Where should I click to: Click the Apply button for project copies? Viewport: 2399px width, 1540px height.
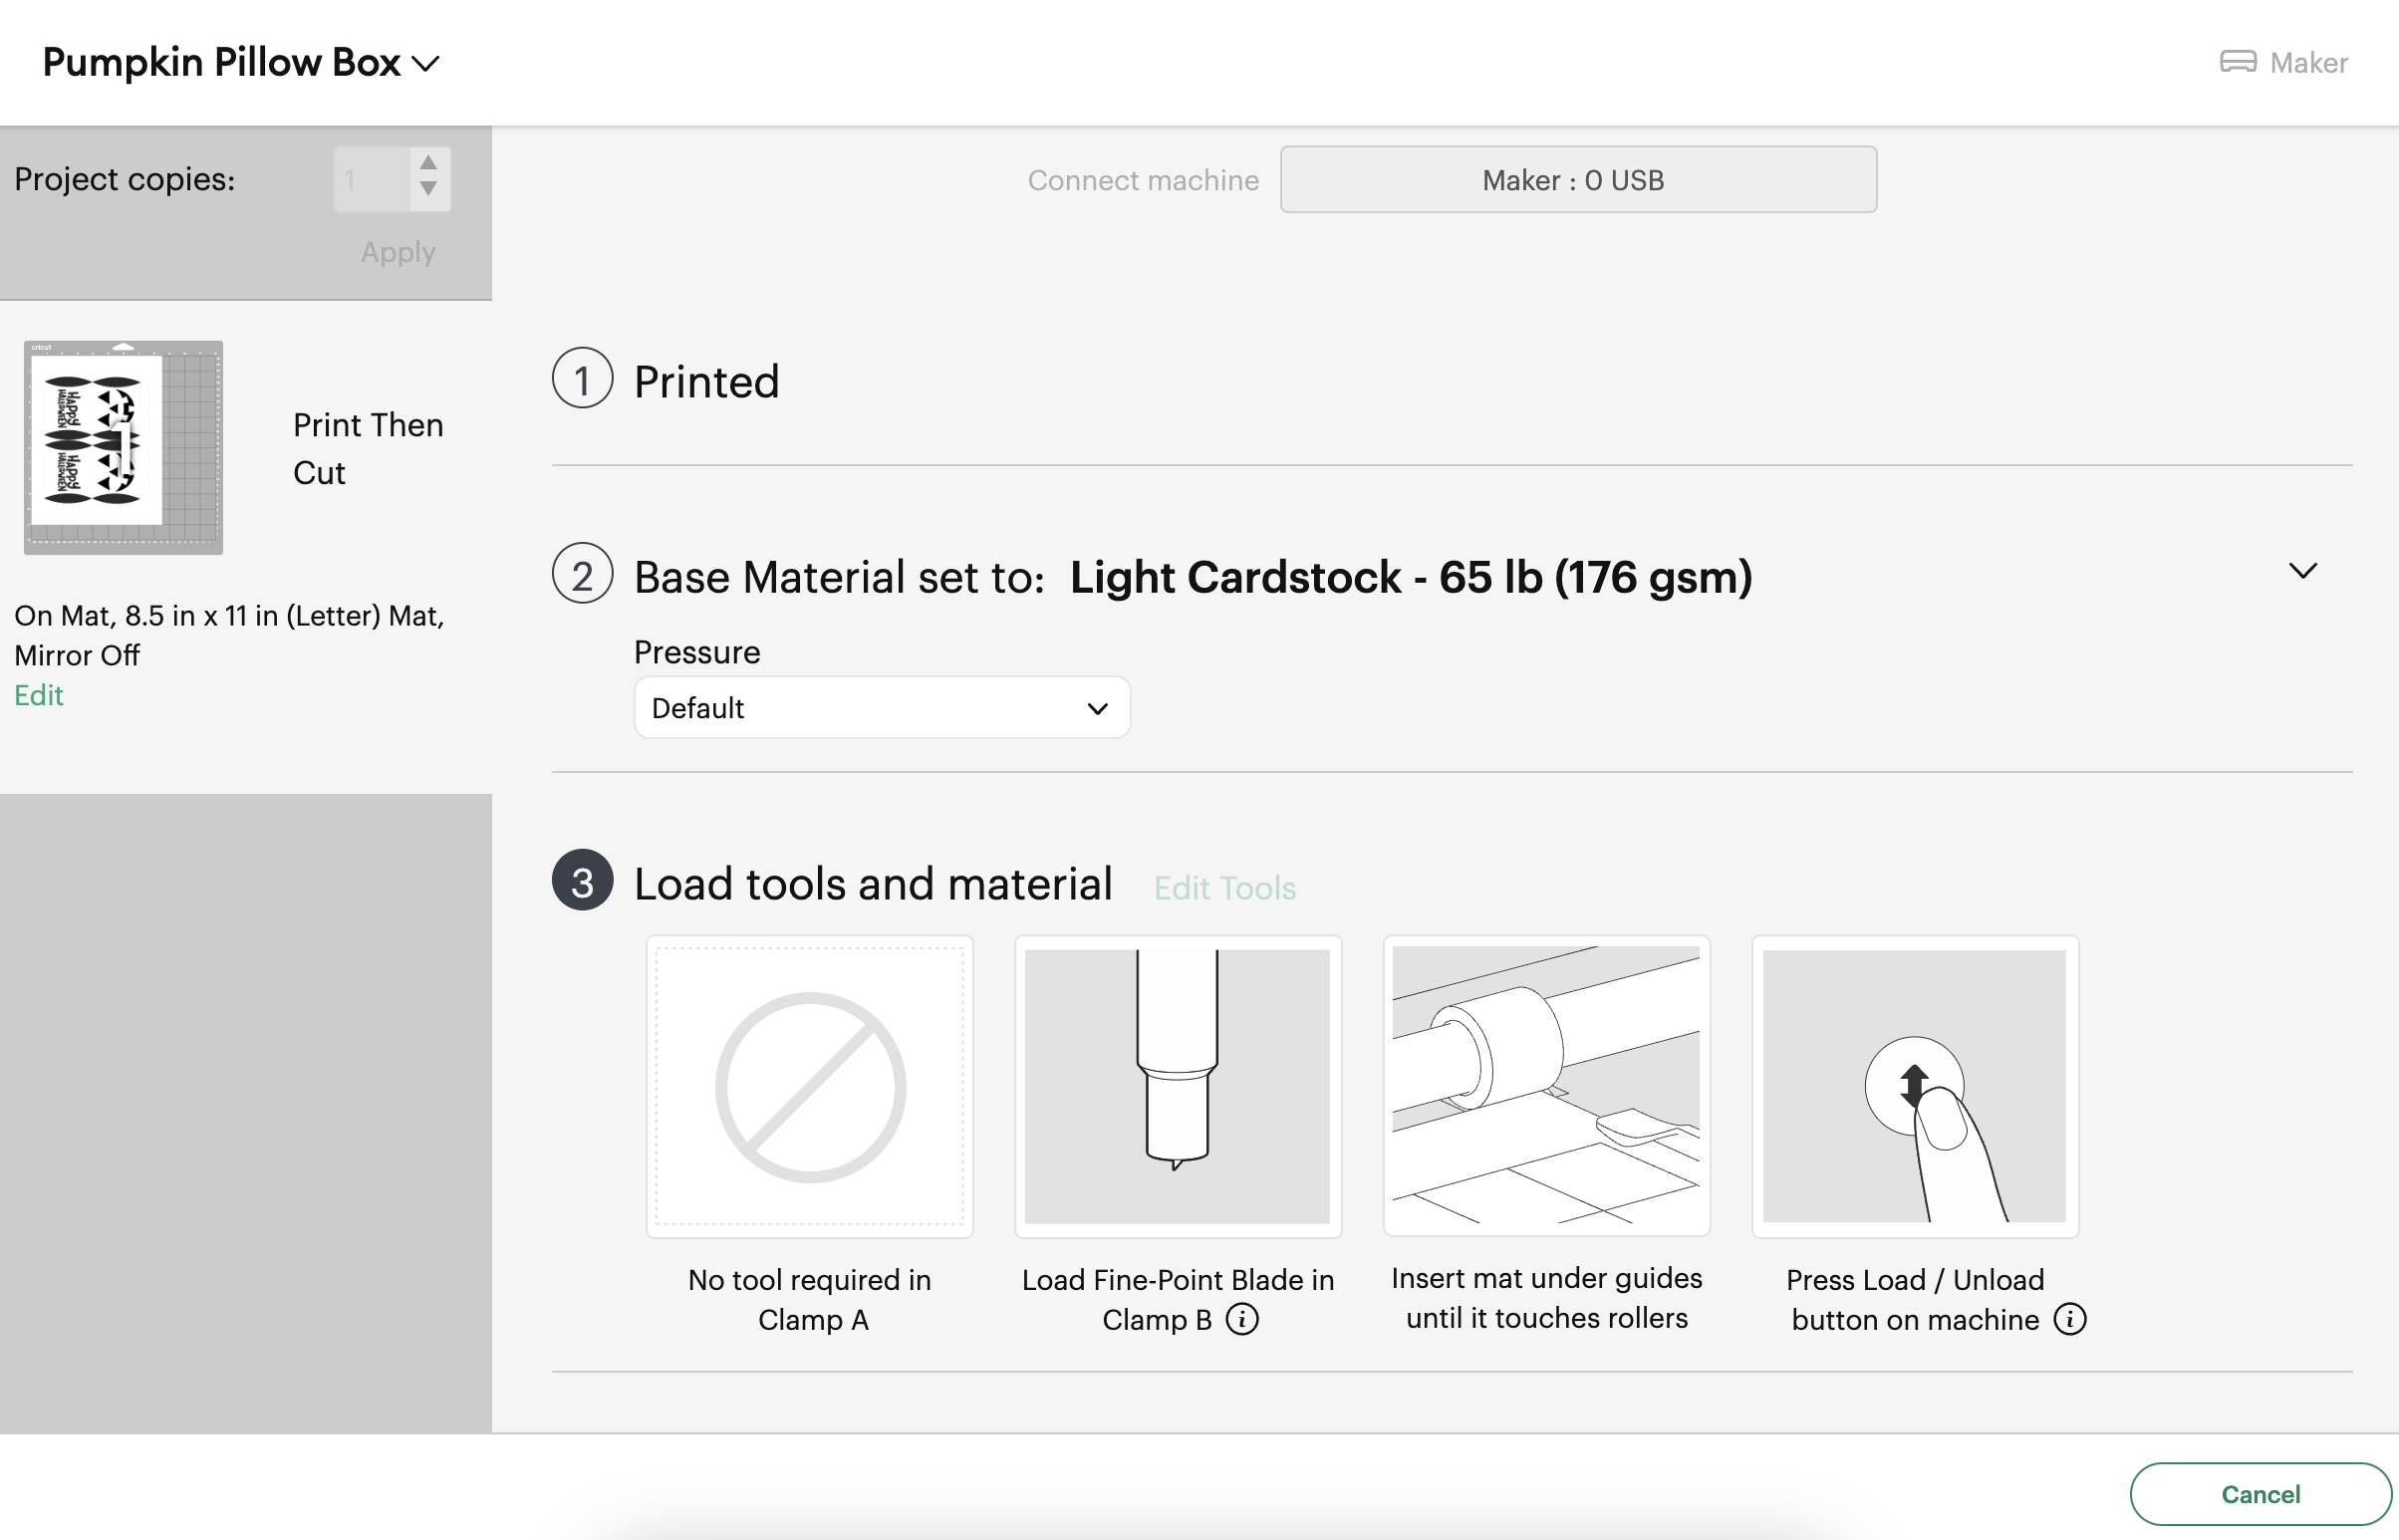pyautogui.click(x=398, y=252)
